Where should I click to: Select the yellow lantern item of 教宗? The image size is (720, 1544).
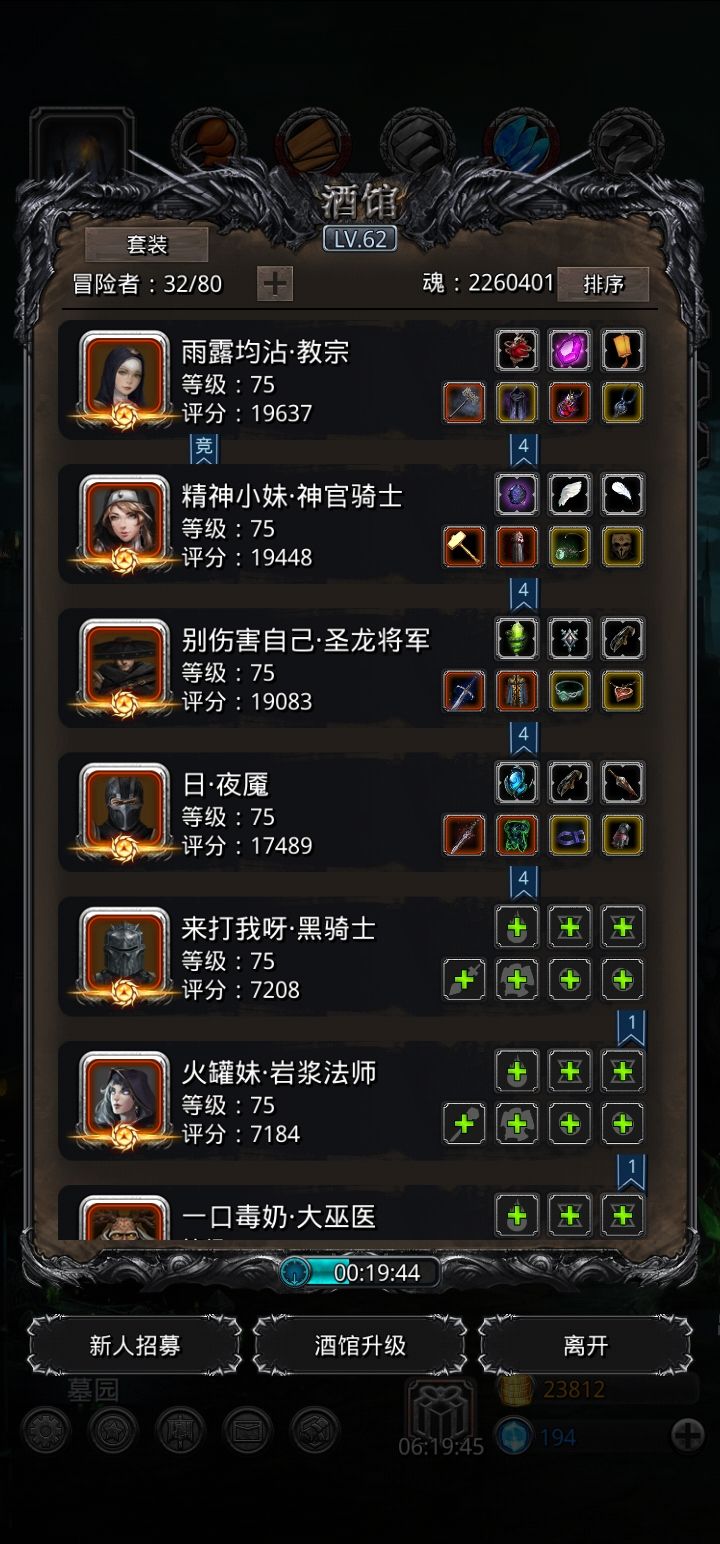623,350
